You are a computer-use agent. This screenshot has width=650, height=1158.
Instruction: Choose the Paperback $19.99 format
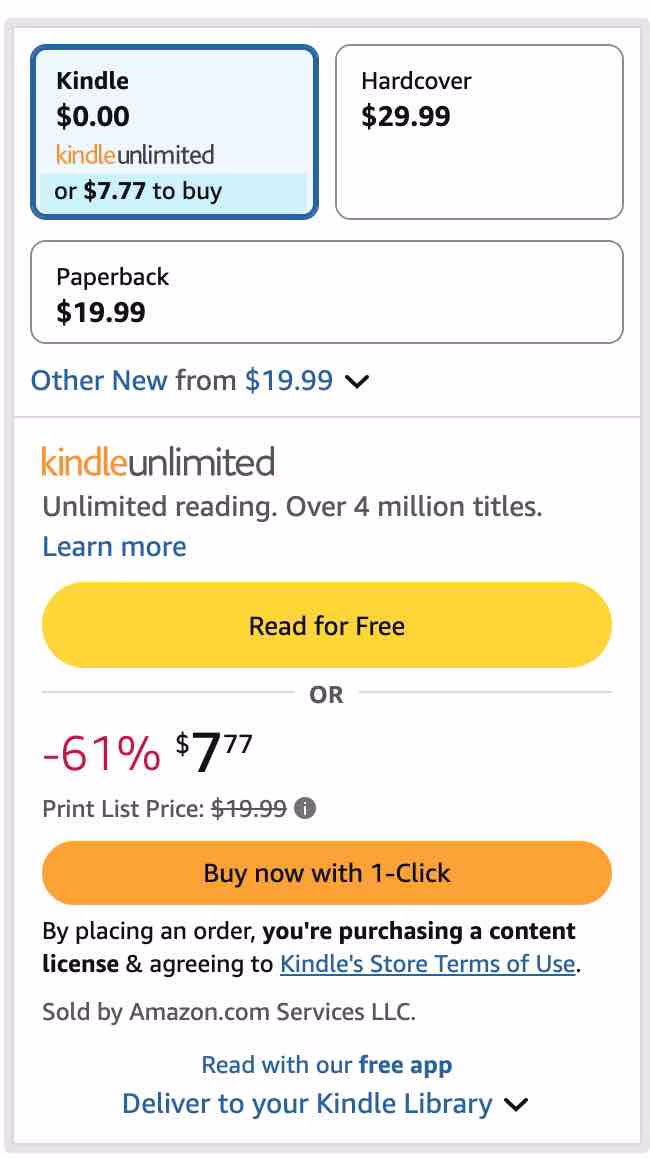(x=327, y=292)
